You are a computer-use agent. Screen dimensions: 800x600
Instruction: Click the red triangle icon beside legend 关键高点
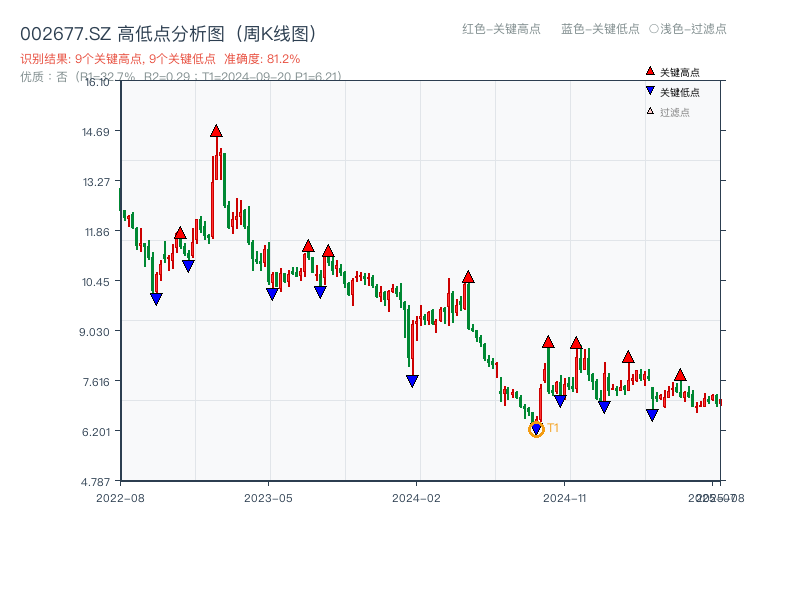pyautogui.click(x=650, y=71)
